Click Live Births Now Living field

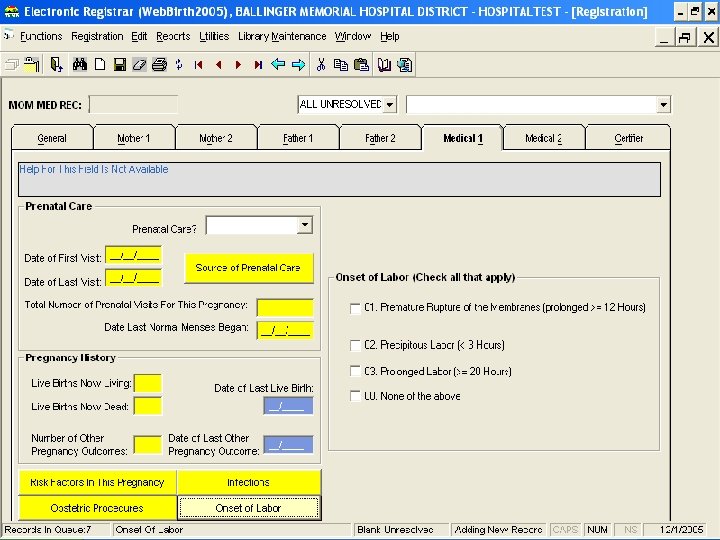tap(147, 383)
